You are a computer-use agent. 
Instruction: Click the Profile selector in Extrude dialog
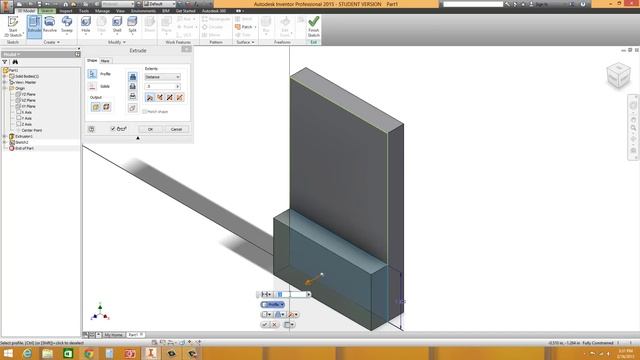[x=92, y=74]
